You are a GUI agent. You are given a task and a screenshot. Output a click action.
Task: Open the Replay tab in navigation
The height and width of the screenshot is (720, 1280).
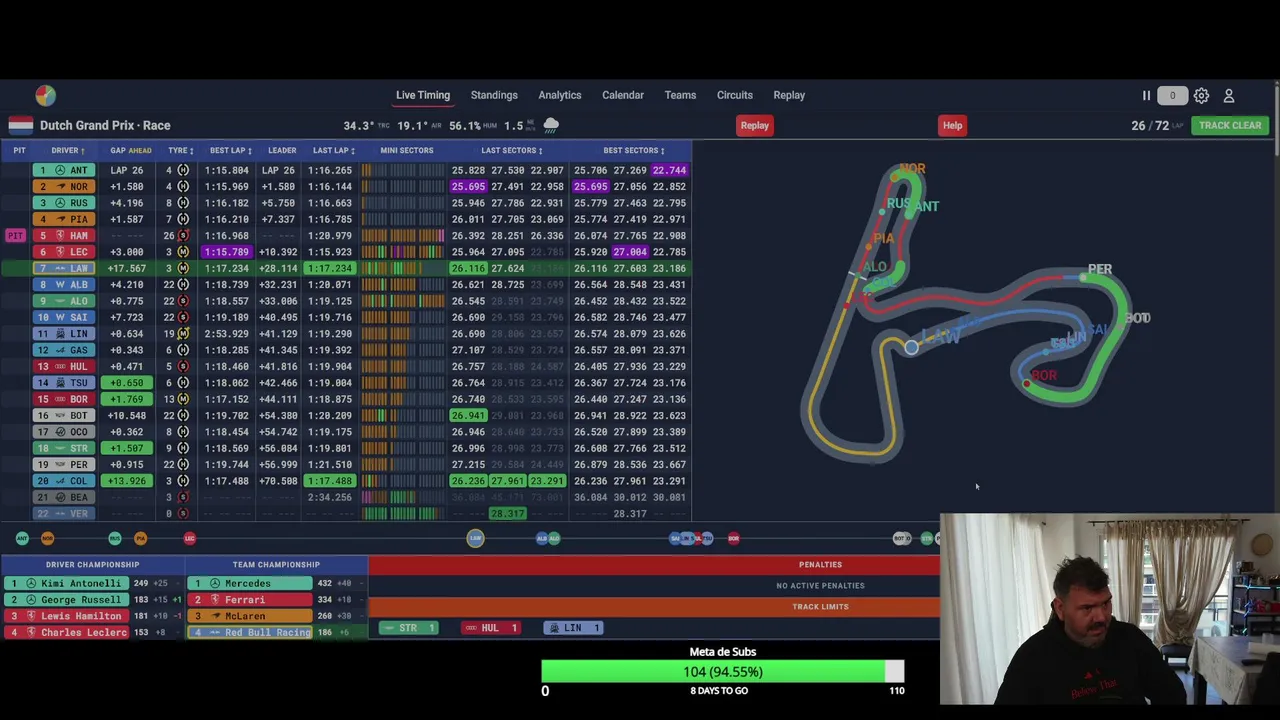[x=789, y=95]
